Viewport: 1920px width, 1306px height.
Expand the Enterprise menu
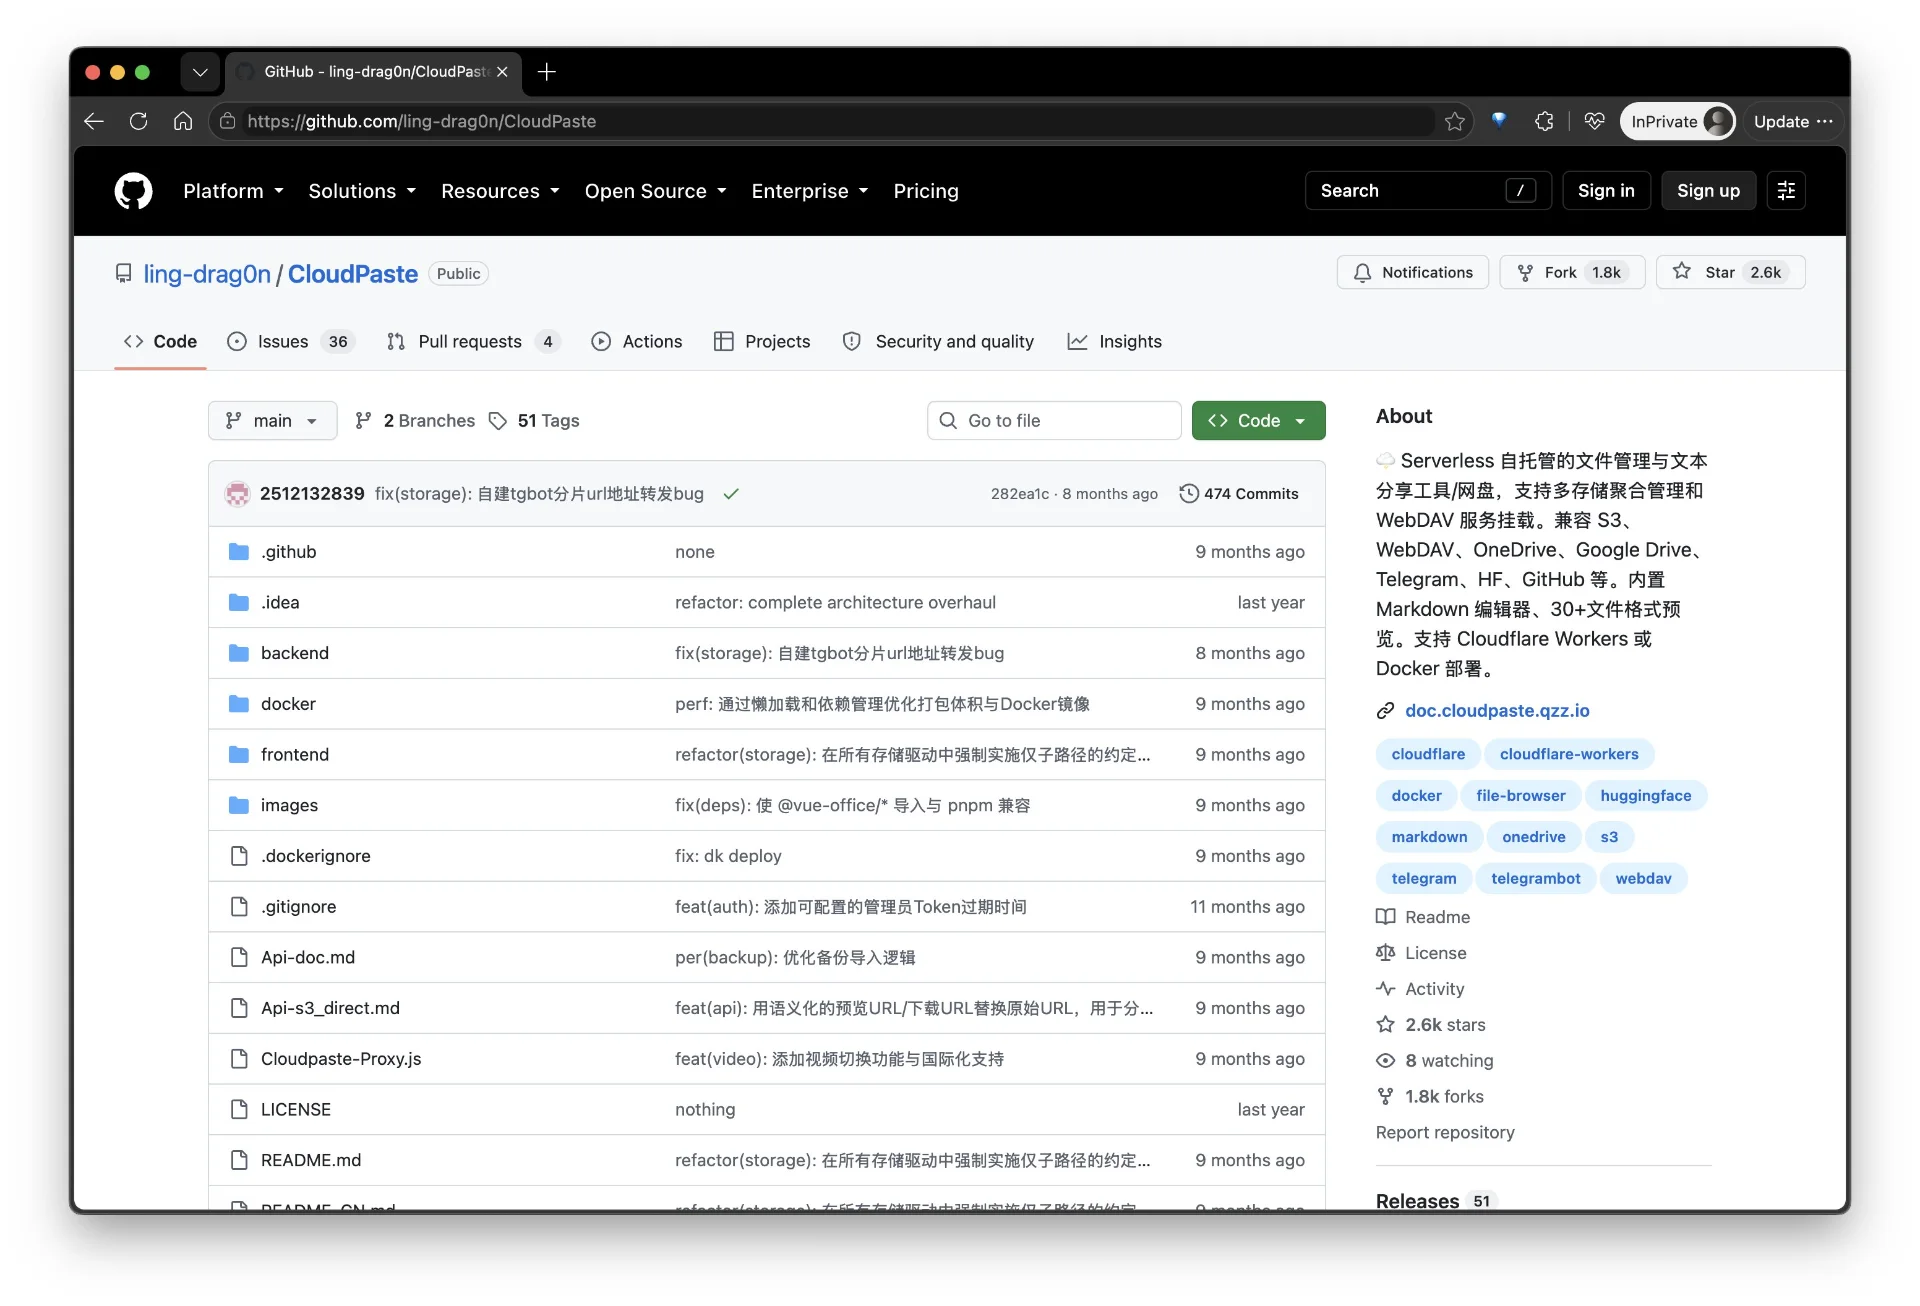tap(810, 191)
